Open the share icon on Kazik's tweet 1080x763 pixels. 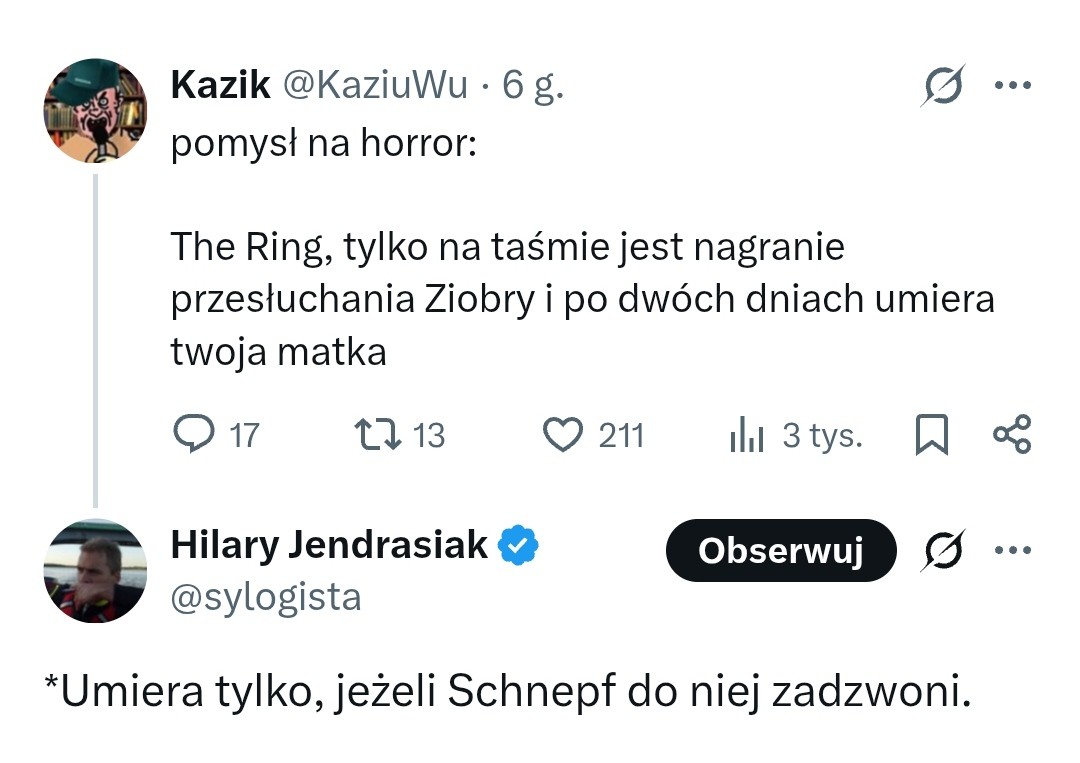(1012, 434)
